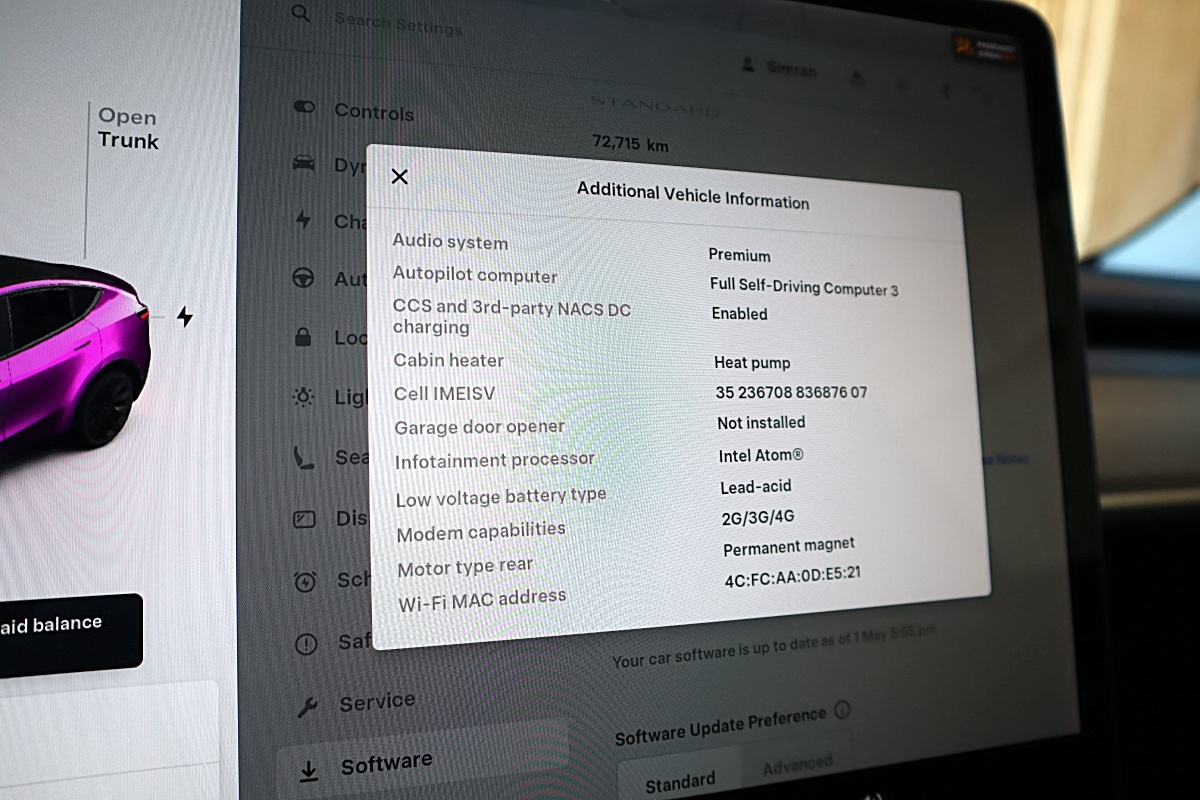Screen dimensions: 1200x800
Task: Select the Dynamics car icon
Action: coord(303,163)
